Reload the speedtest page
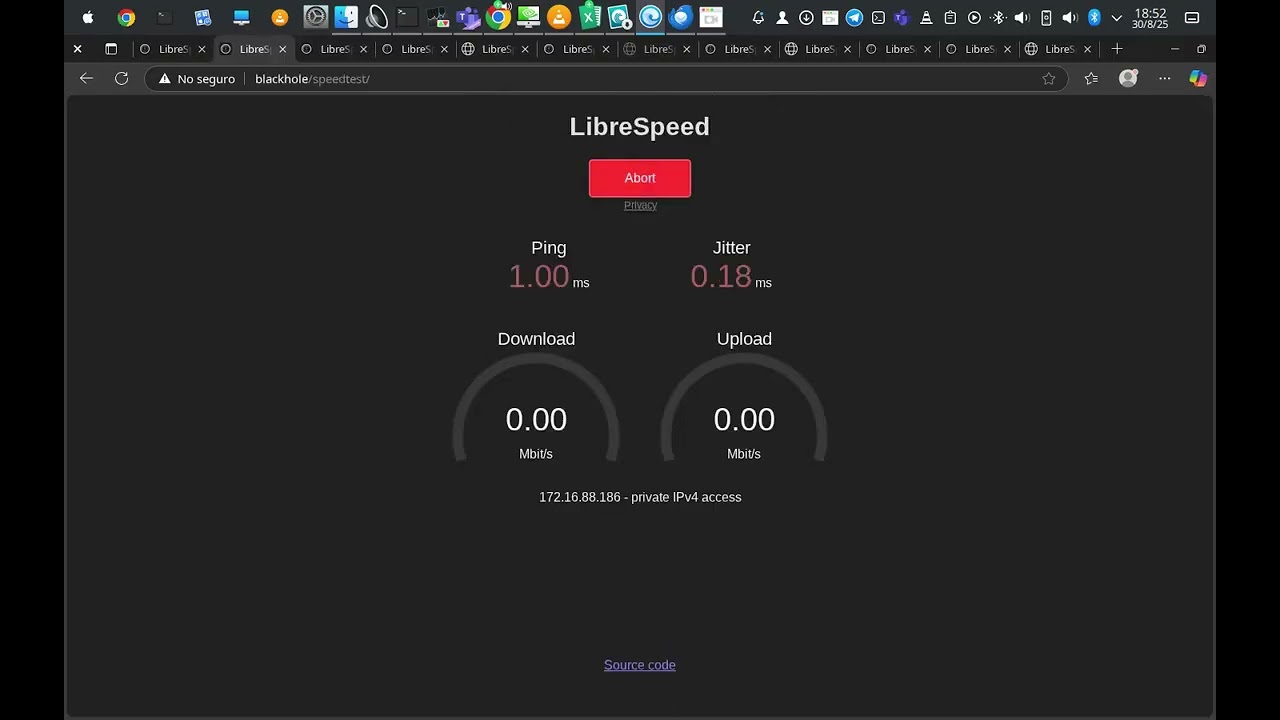Screen dimensions: 1280x720 click(122, 78)
